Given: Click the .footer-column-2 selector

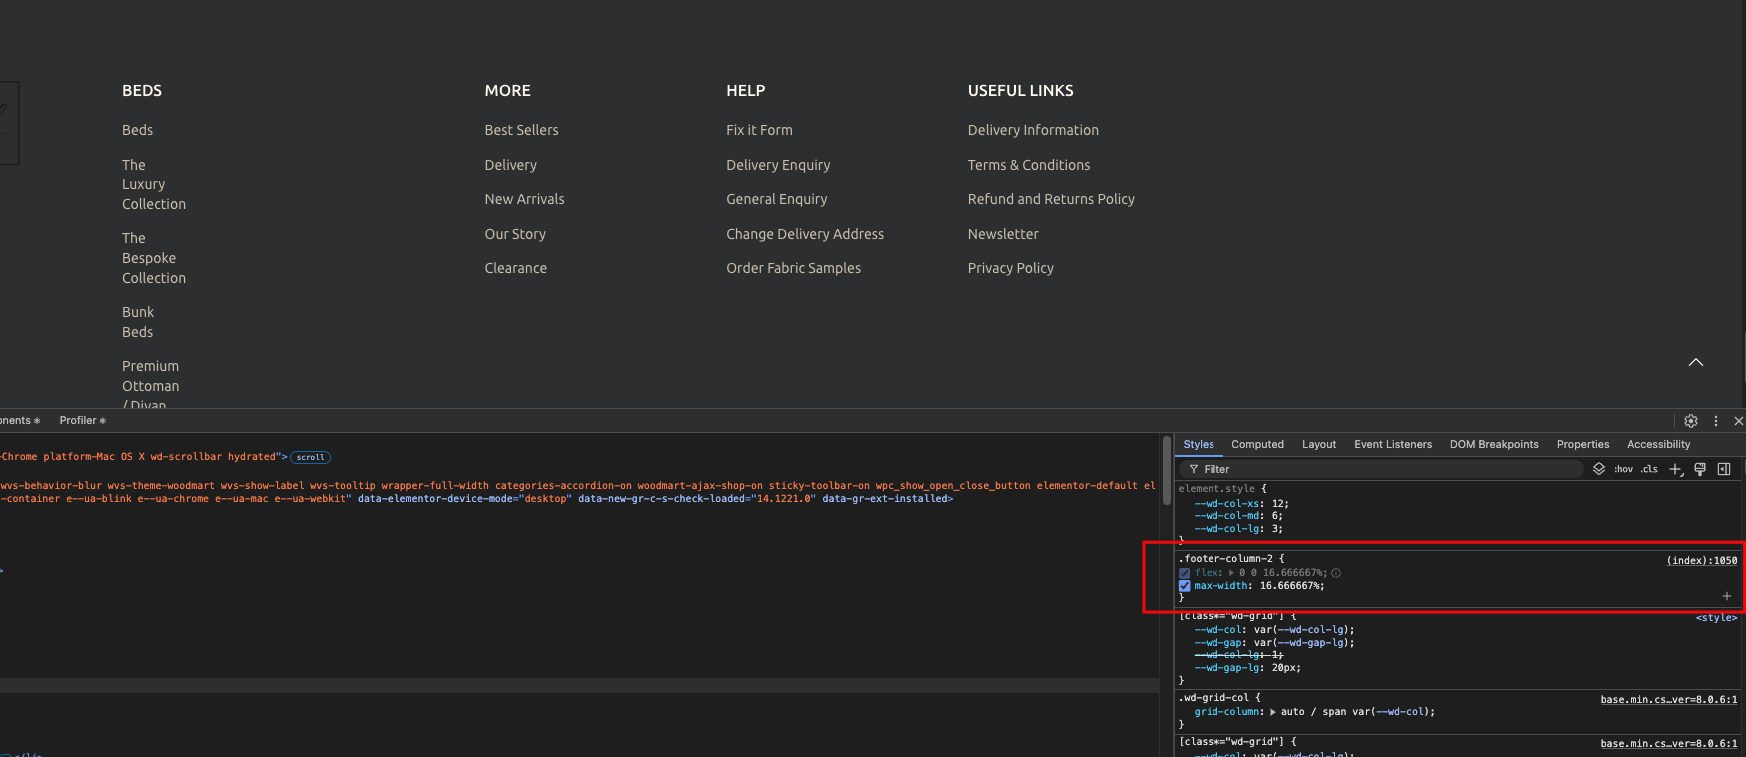Looking at the screenshot, I should [x=1226, y=559].
